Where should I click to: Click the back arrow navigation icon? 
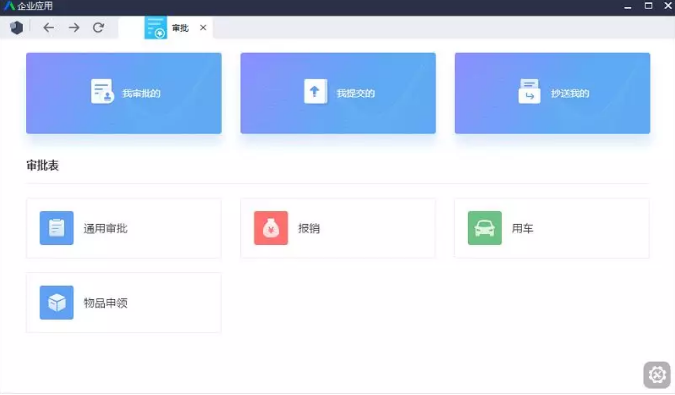pyautogui.click(x=48, y=28)
